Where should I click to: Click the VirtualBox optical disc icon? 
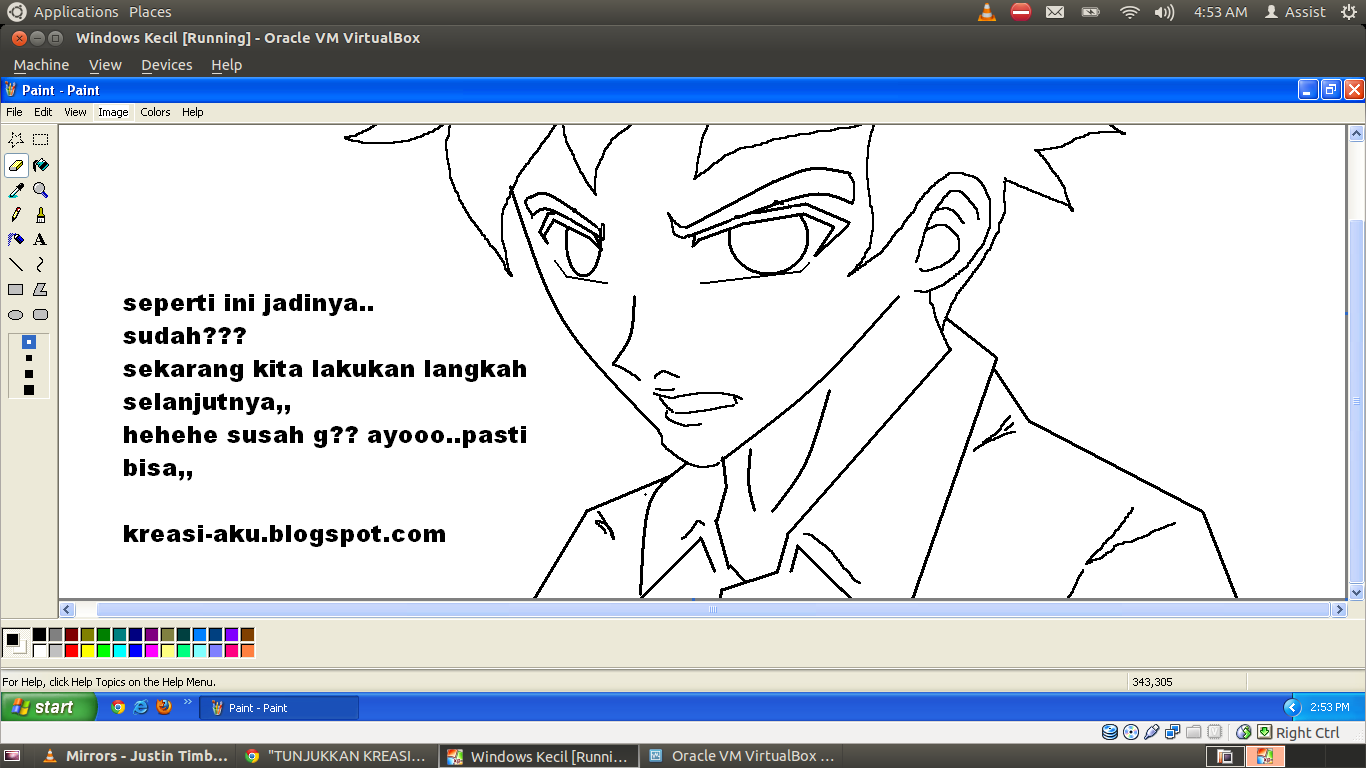pos(1131,732)
